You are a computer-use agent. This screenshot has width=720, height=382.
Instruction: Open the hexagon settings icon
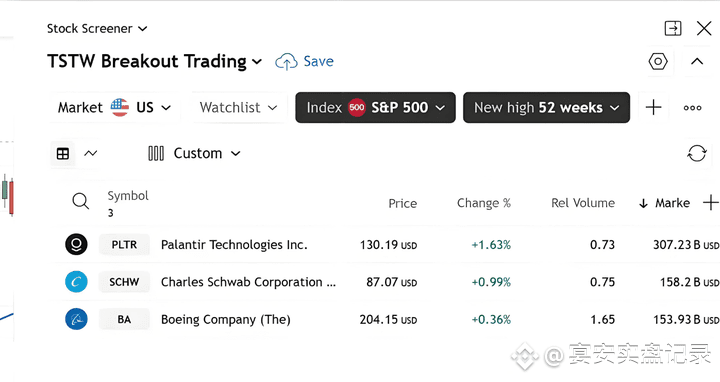[x=658, y=61]
